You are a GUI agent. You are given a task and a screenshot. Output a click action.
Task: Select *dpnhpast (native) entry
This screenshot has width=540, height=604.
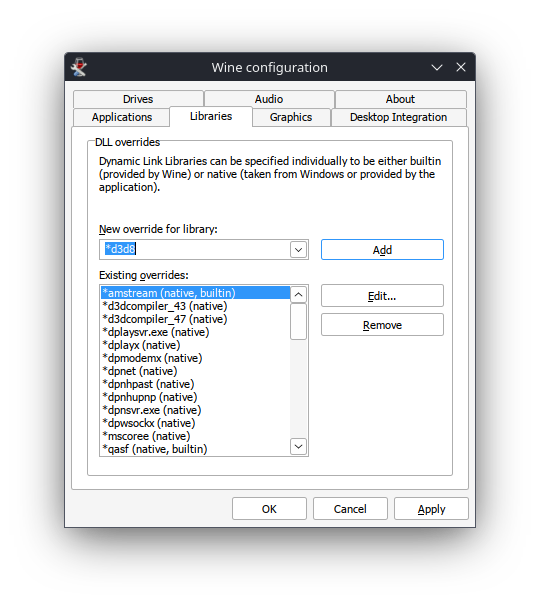[195, 384]
